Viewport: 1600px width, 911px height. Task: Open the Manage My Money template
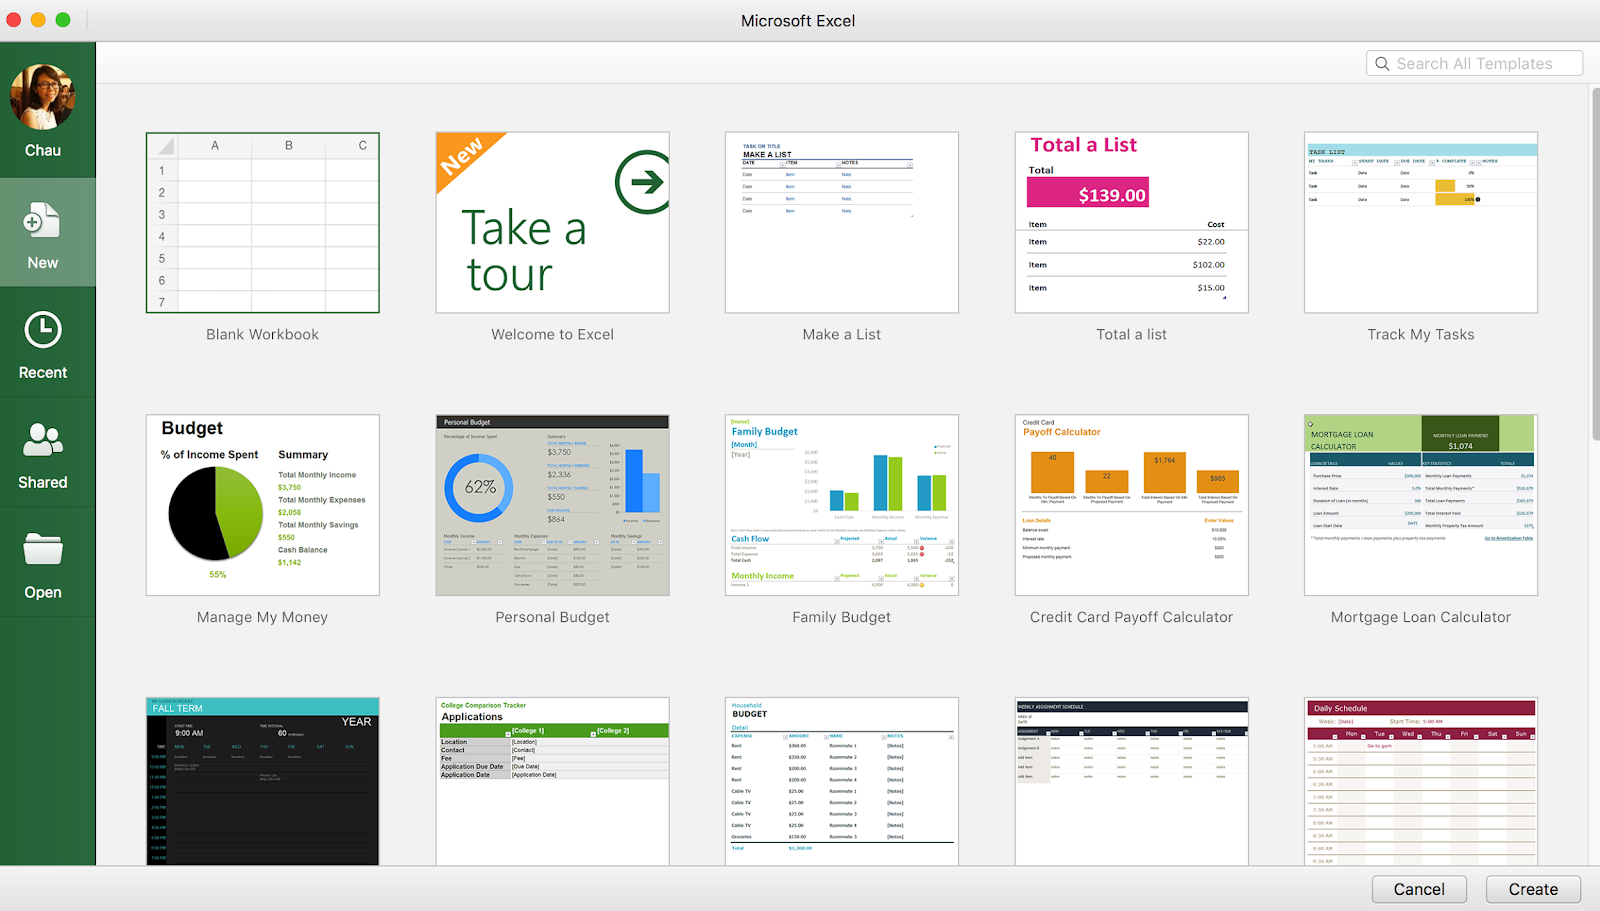click(x=263, y=505)
